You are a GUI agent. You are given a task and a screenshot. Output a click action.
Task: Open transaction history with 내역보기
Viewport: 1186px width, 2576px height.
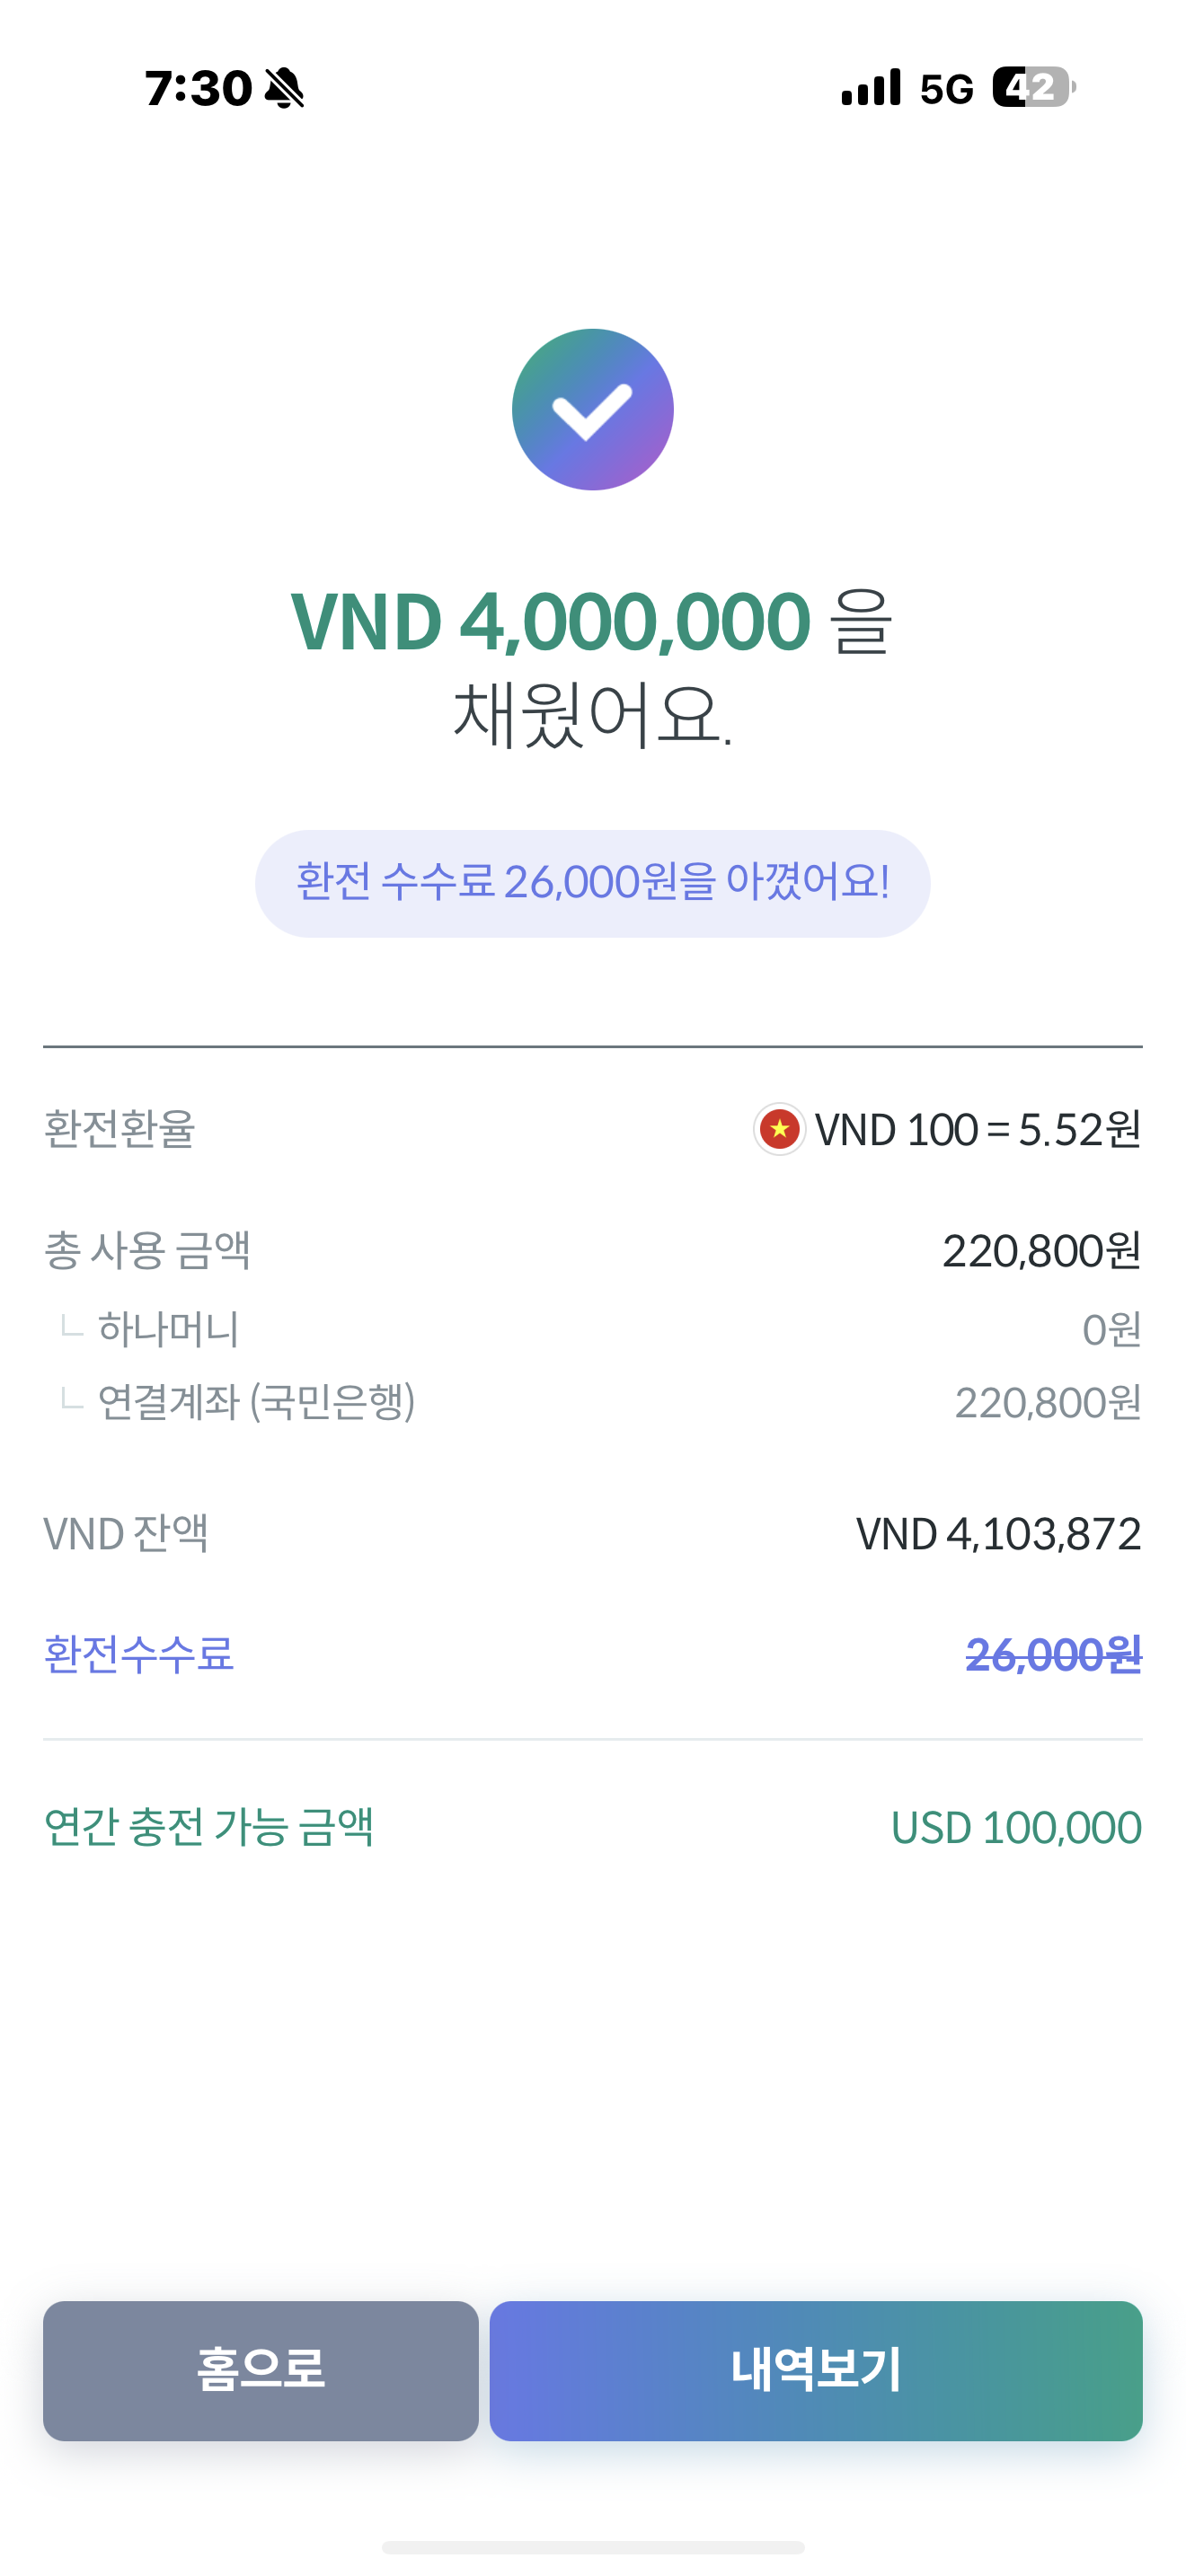(816, 2370)
